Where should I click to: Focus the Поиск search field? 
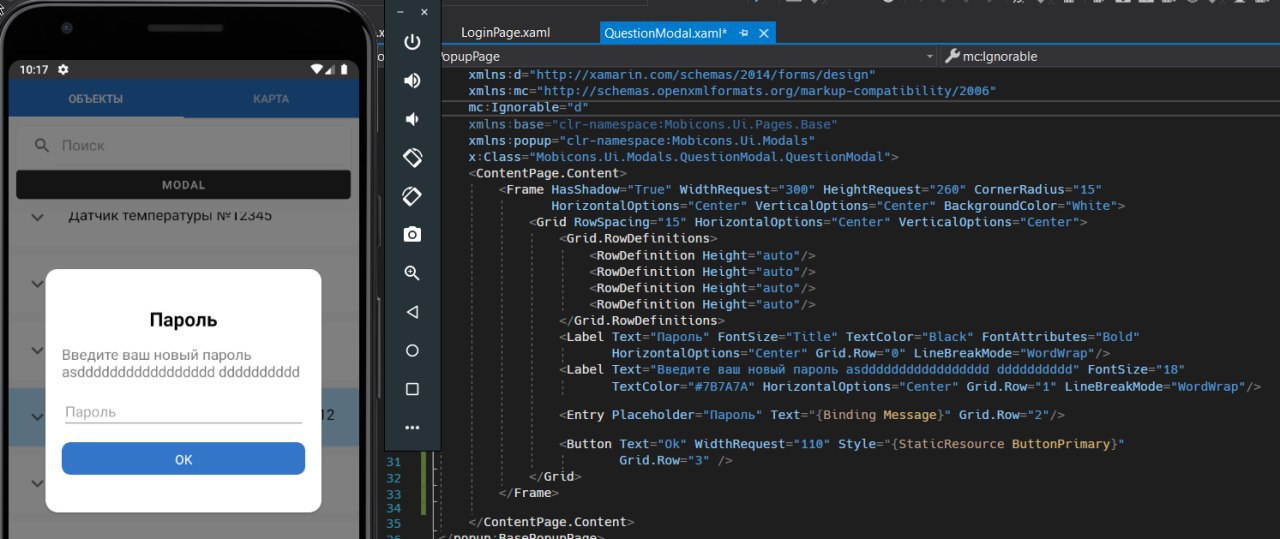pos(183,145)
